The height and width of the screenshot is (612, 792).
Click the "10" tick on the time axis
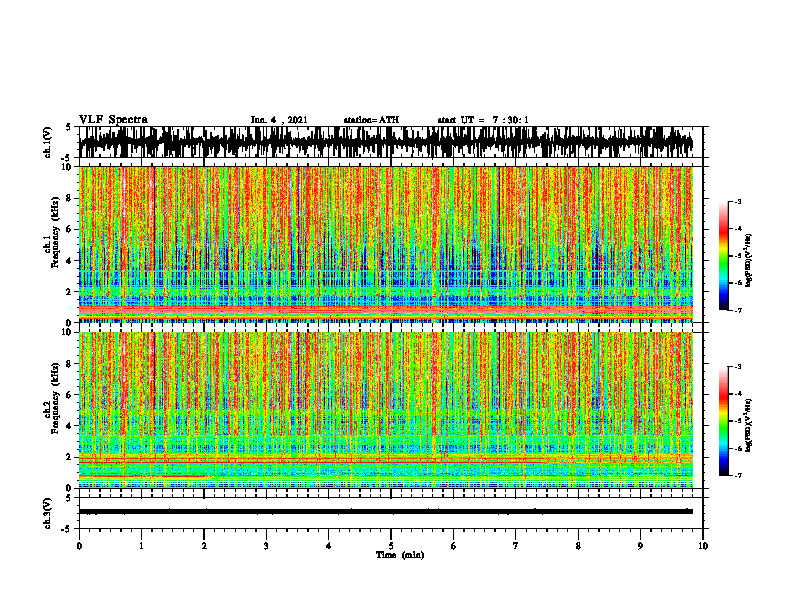tap(703, 546)
